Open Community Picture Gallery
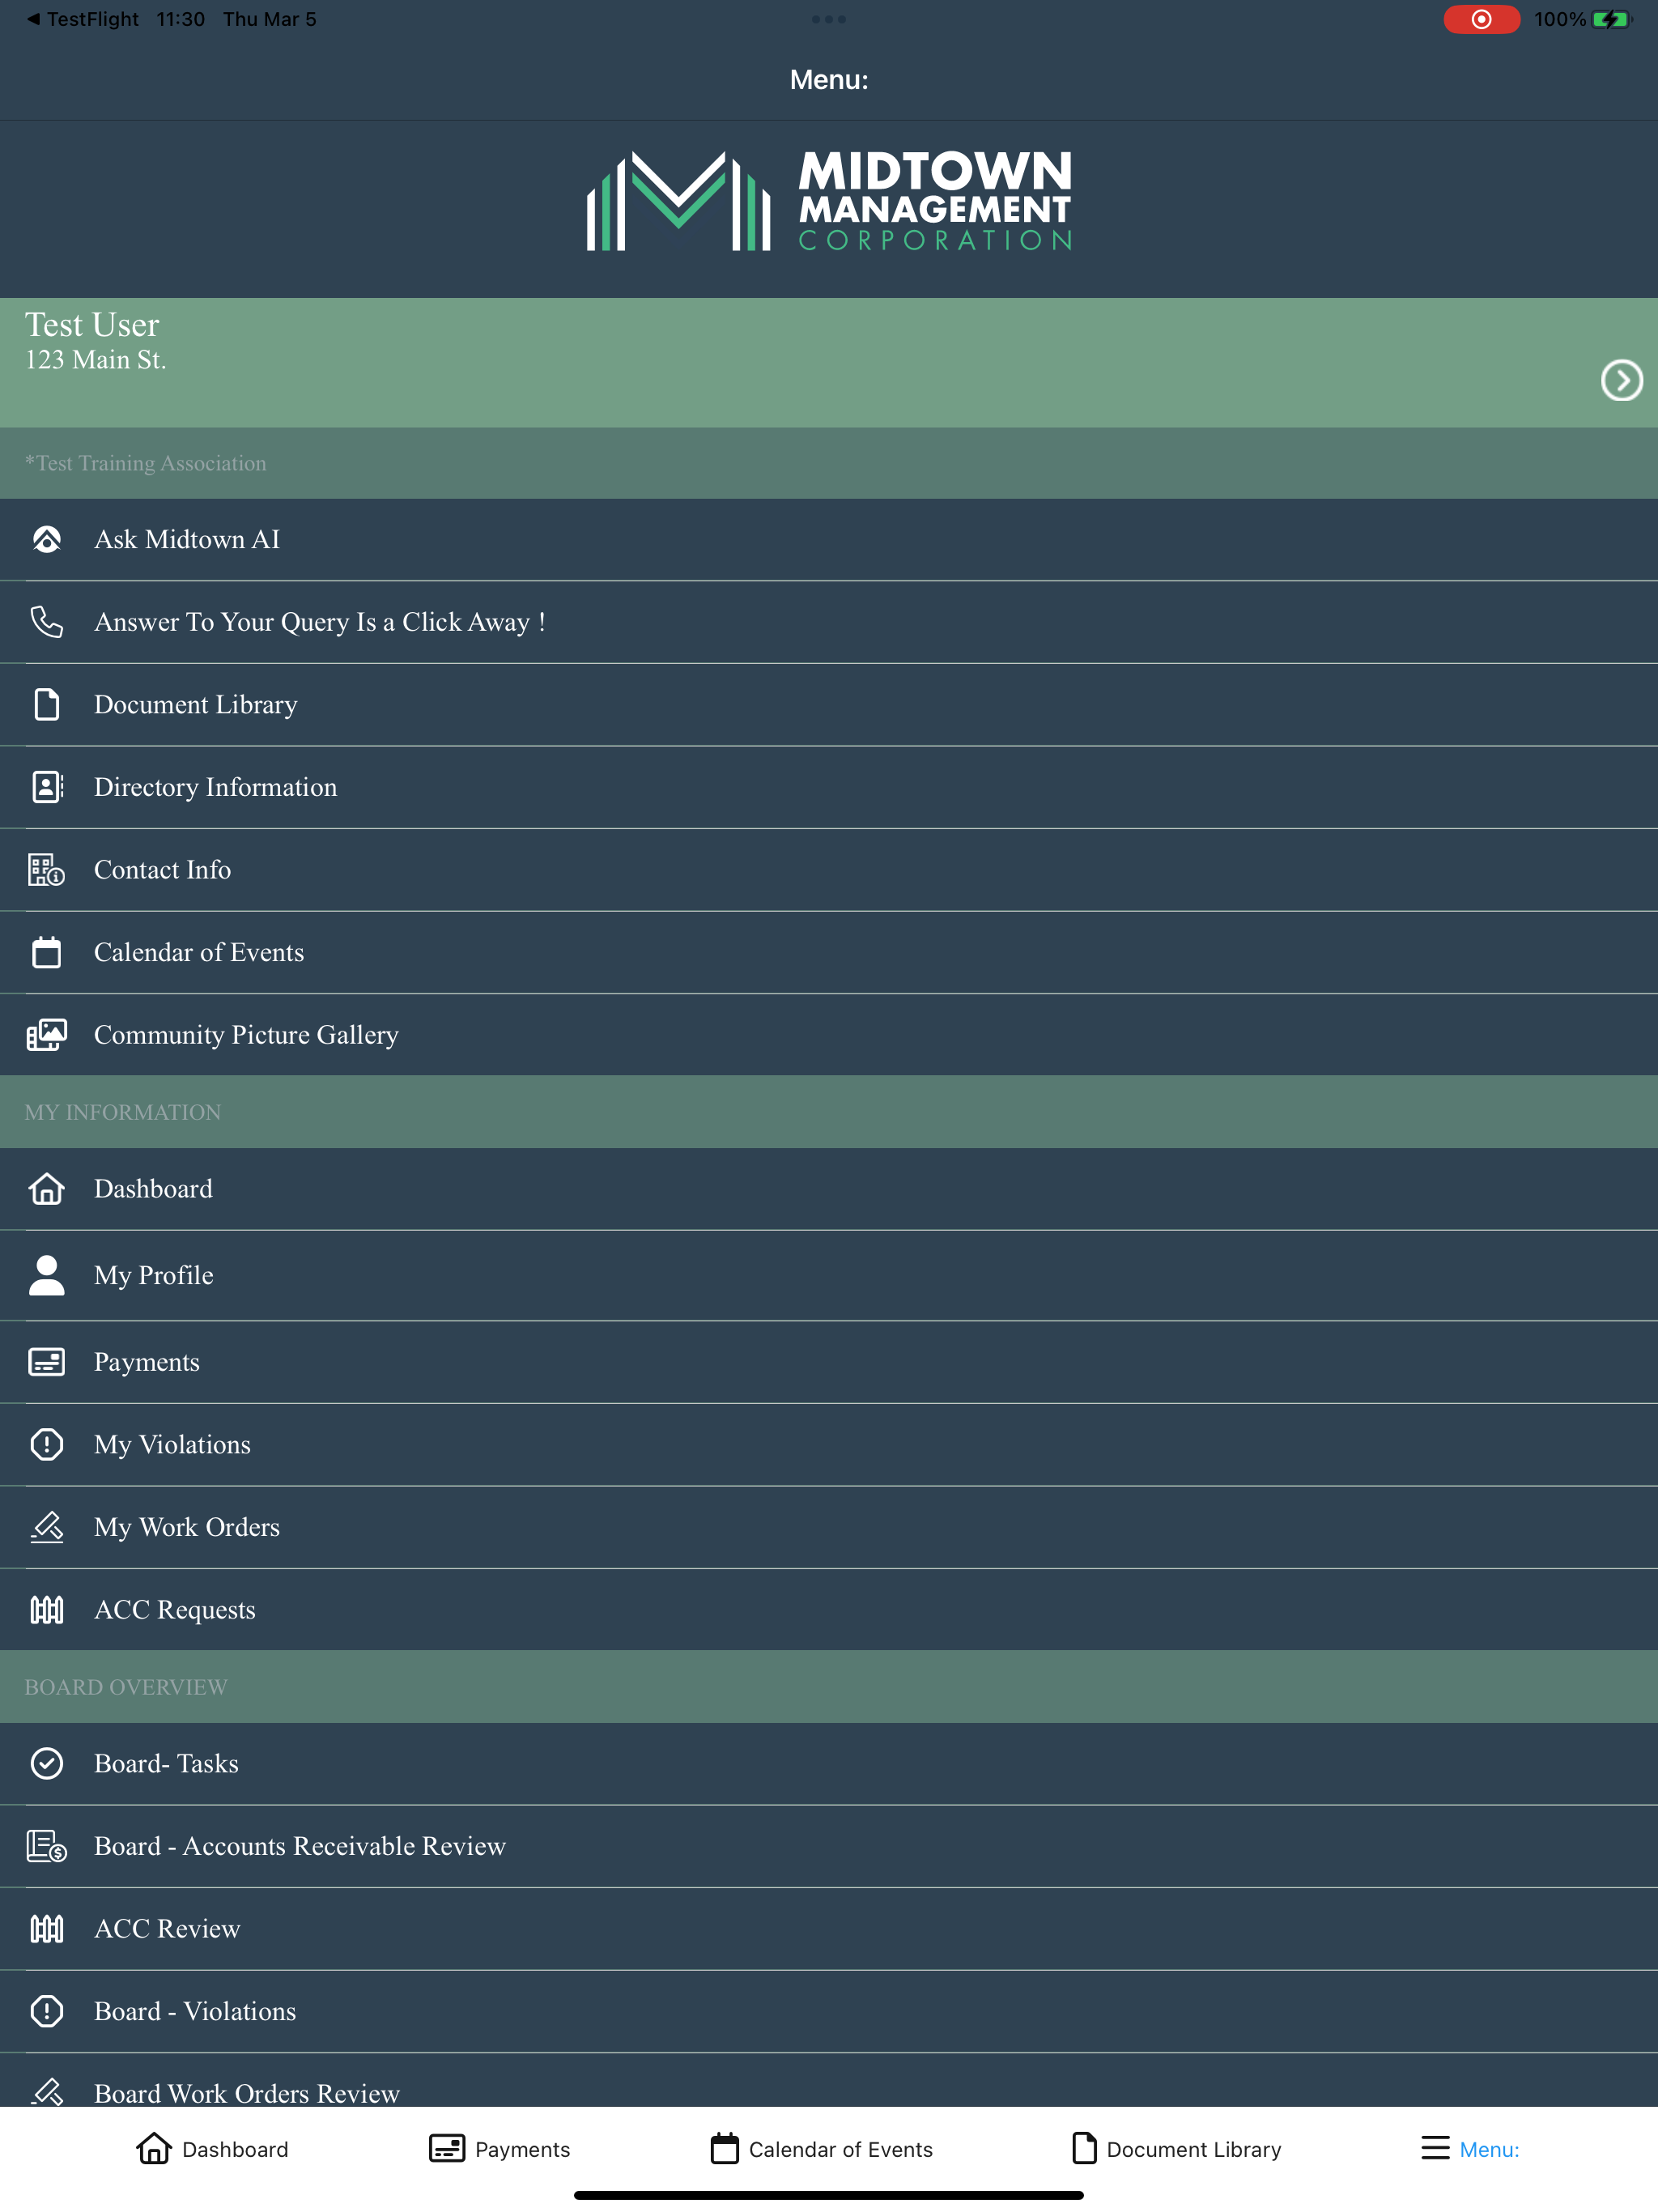The image size is (1658, 2212). pyautogui.click(x=829, y=1035)
